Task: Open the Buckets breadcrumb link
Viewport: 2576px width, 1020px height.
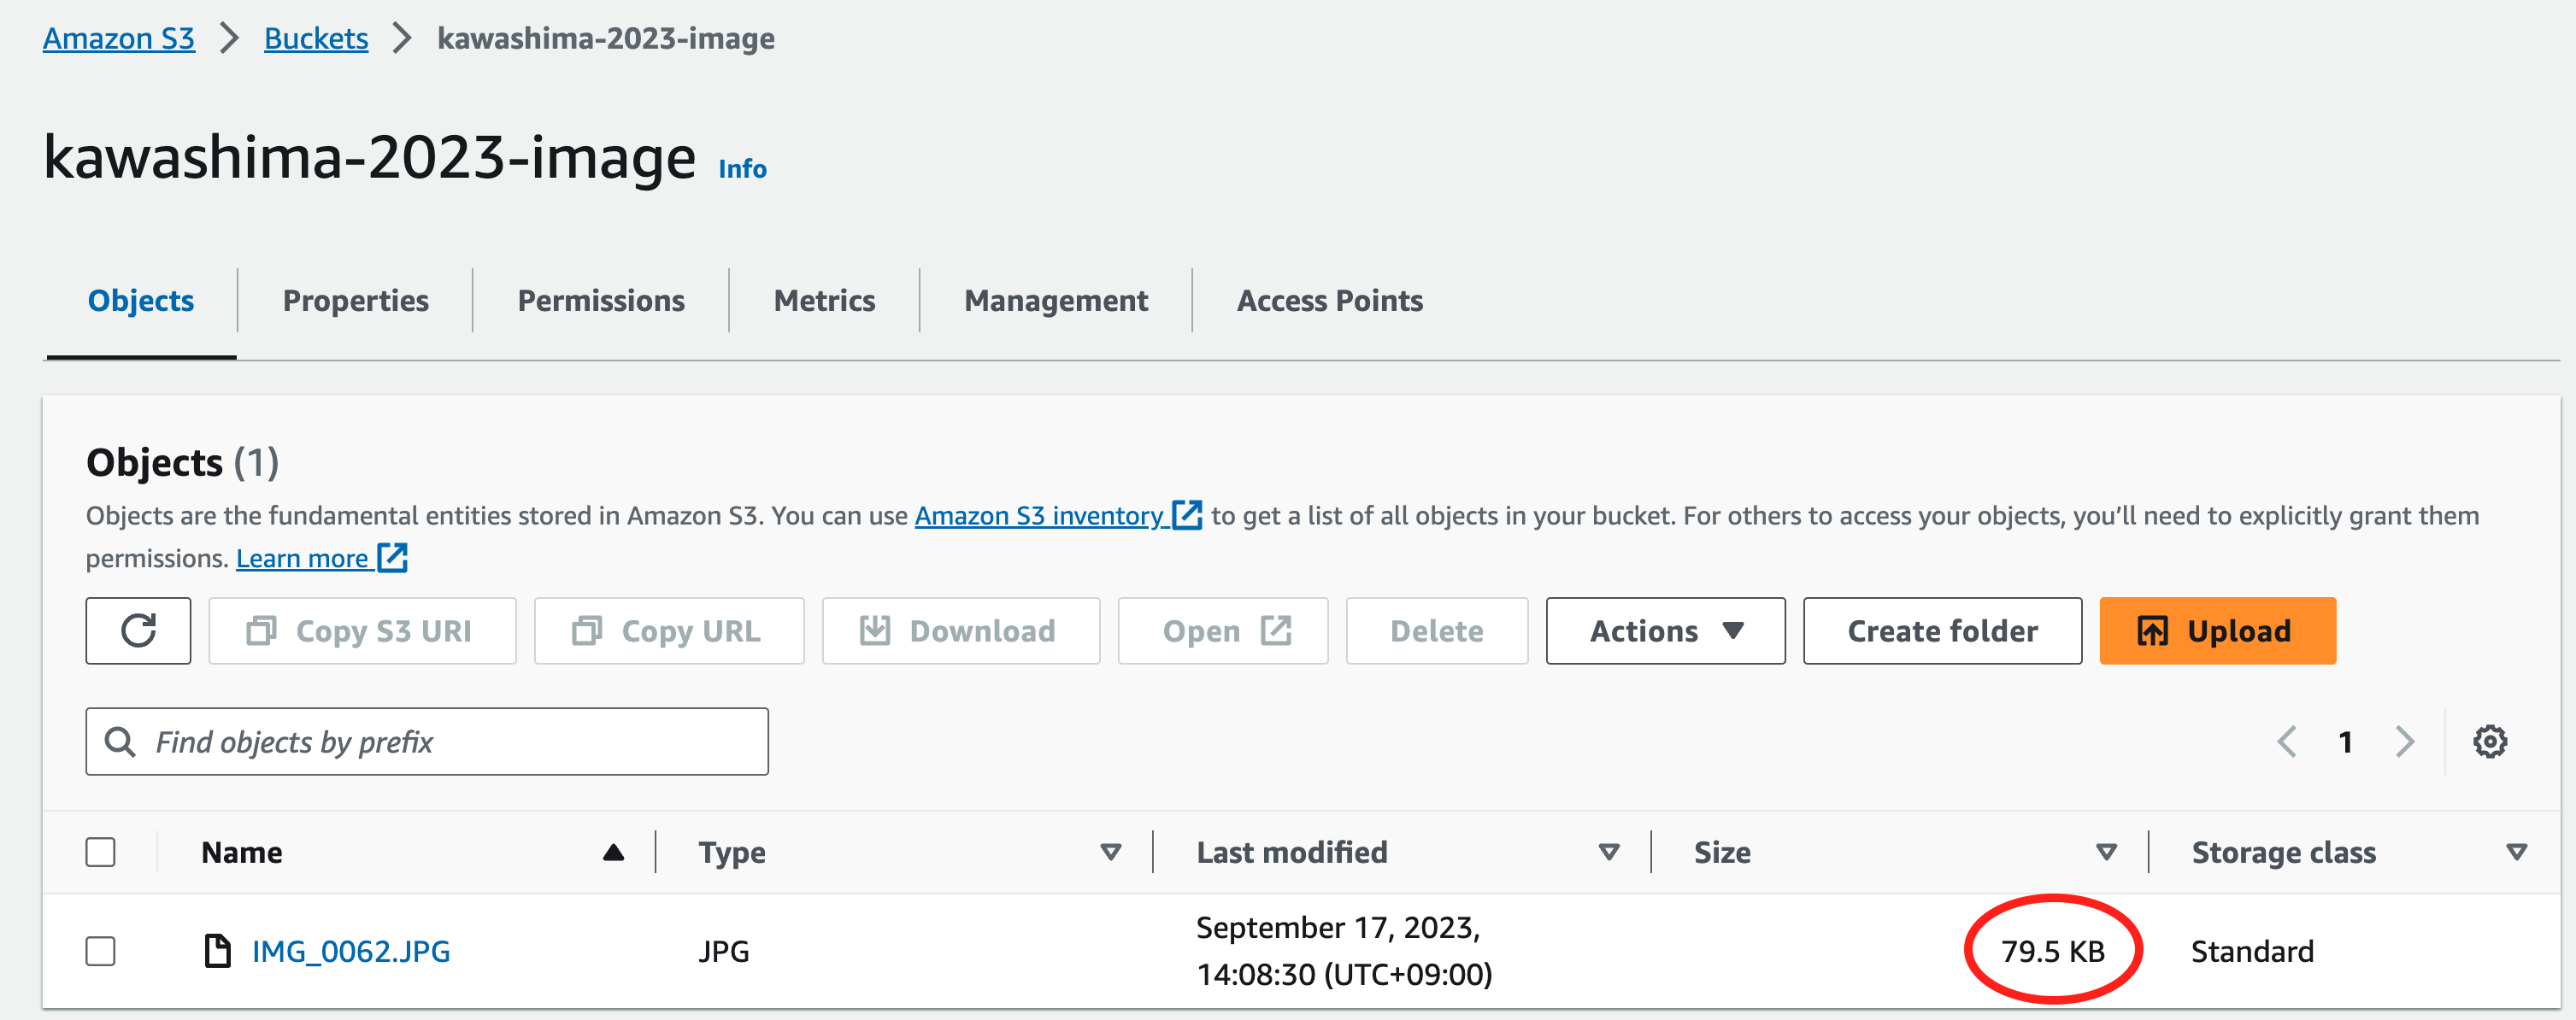Action: coord(316,38)
